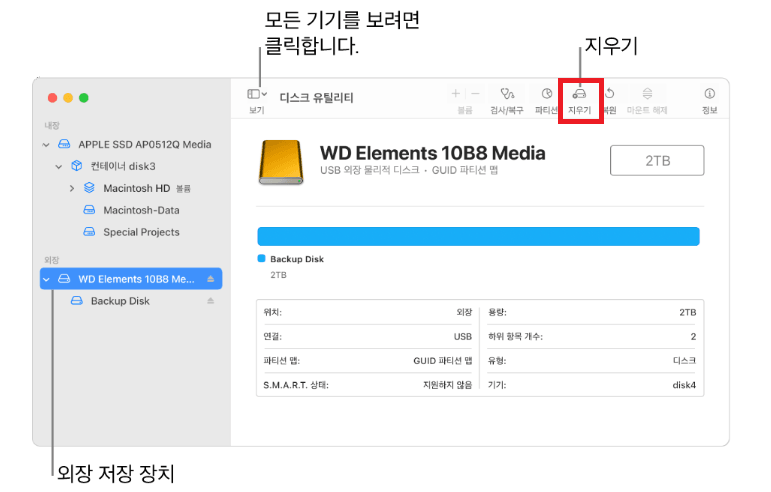Eject WD Elements 10B8 Media

[x=210, y=279]
